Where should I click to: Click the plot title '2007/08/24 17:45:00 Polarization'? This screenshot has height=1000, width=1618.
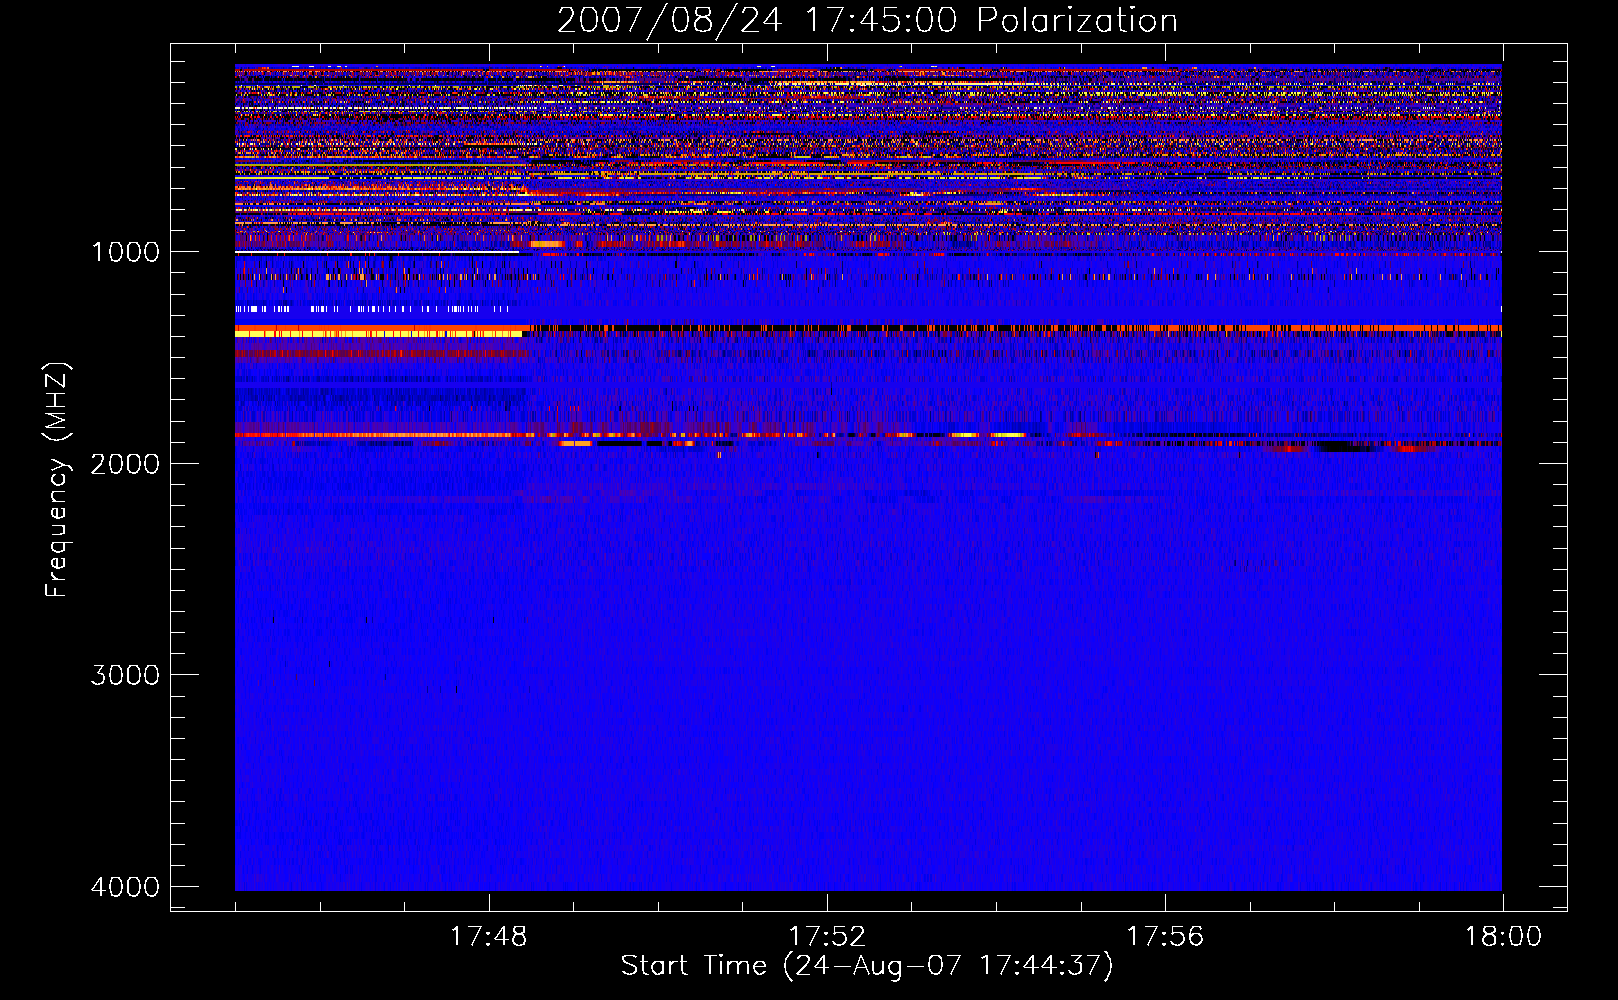tap(867, 21)
